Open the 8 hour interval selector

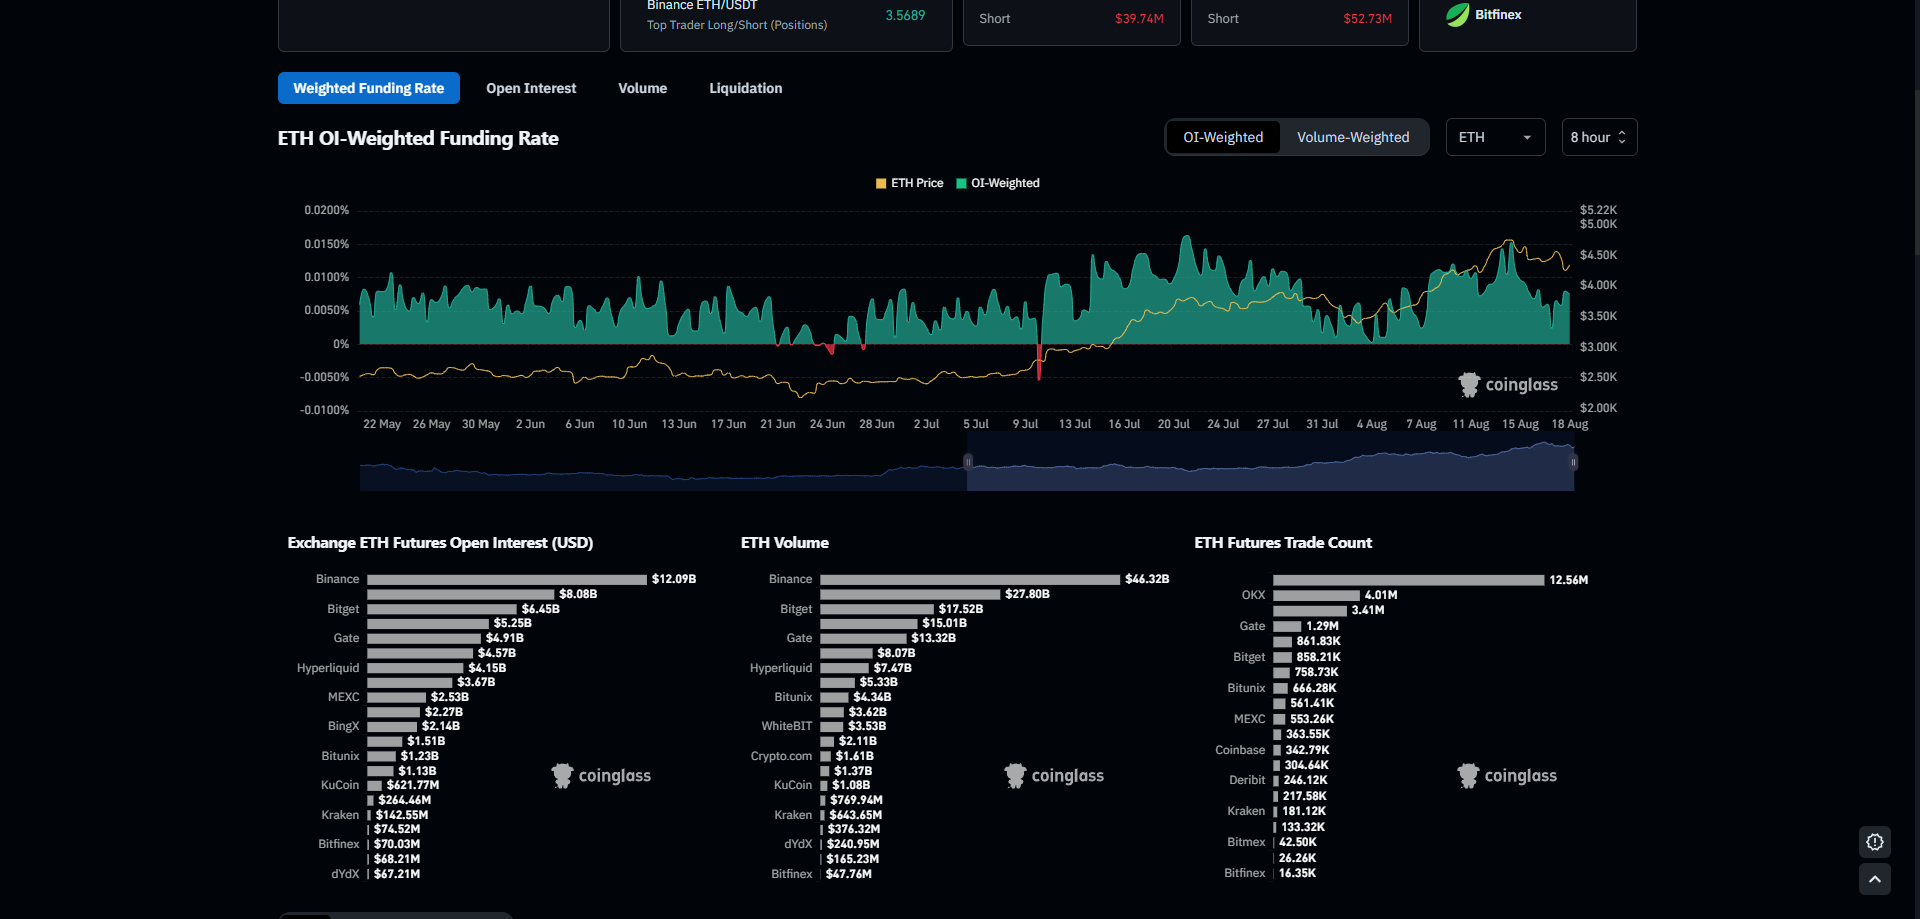1598,137
